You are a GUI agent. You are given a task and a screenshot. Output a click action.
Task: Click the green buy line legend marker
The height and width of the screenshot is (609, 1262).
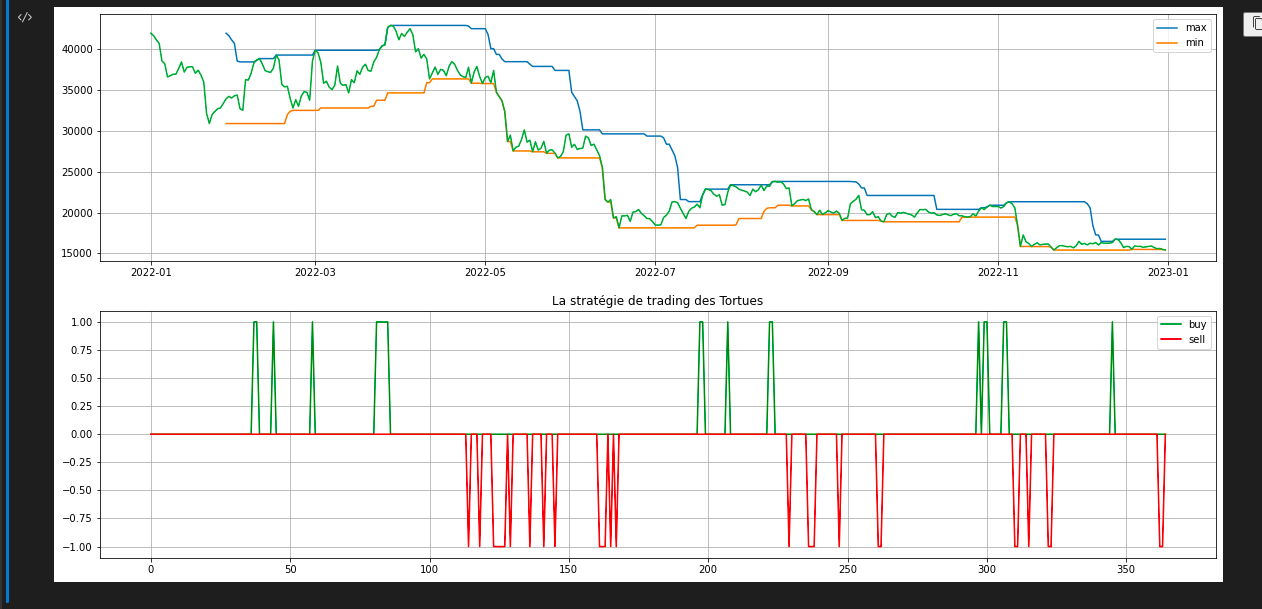(1170, 325)
